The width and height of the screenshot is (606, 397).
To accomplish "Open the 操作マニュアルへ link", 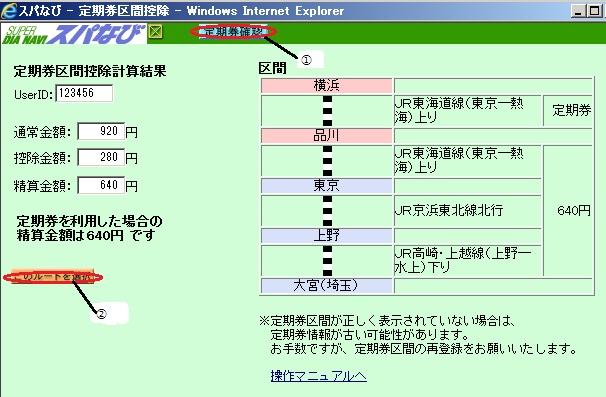I will click(x=318, y=376).
